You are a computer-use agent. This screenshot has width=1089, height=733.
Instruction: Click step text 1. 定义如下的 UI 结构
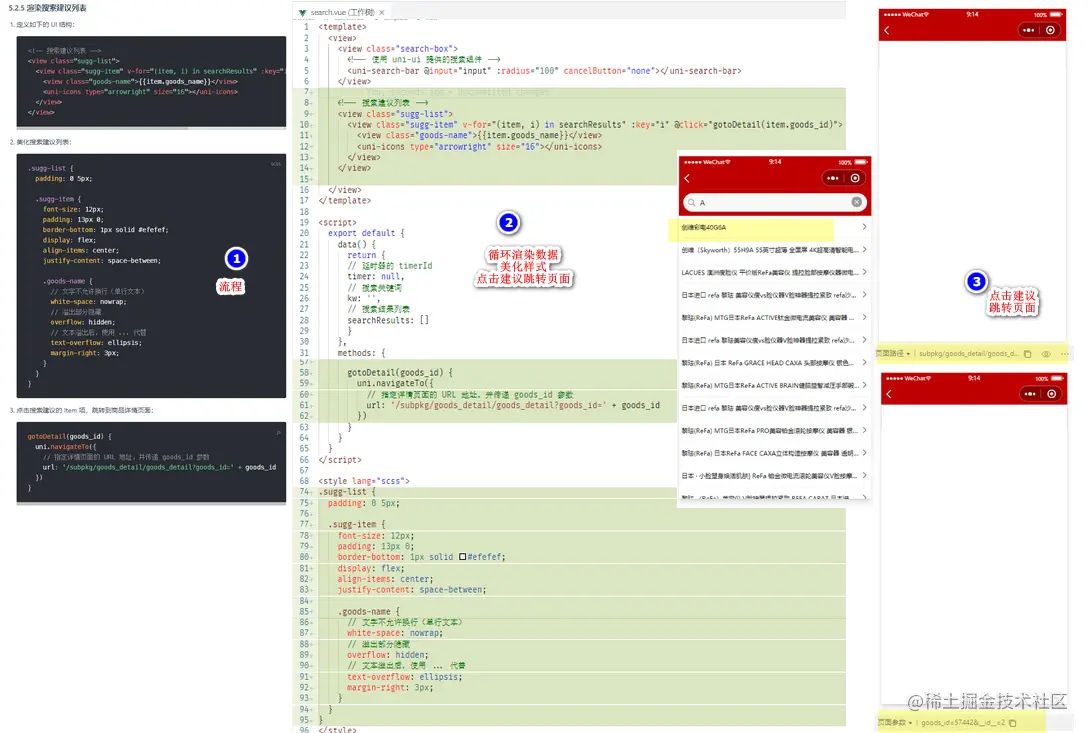click(42, 25)
